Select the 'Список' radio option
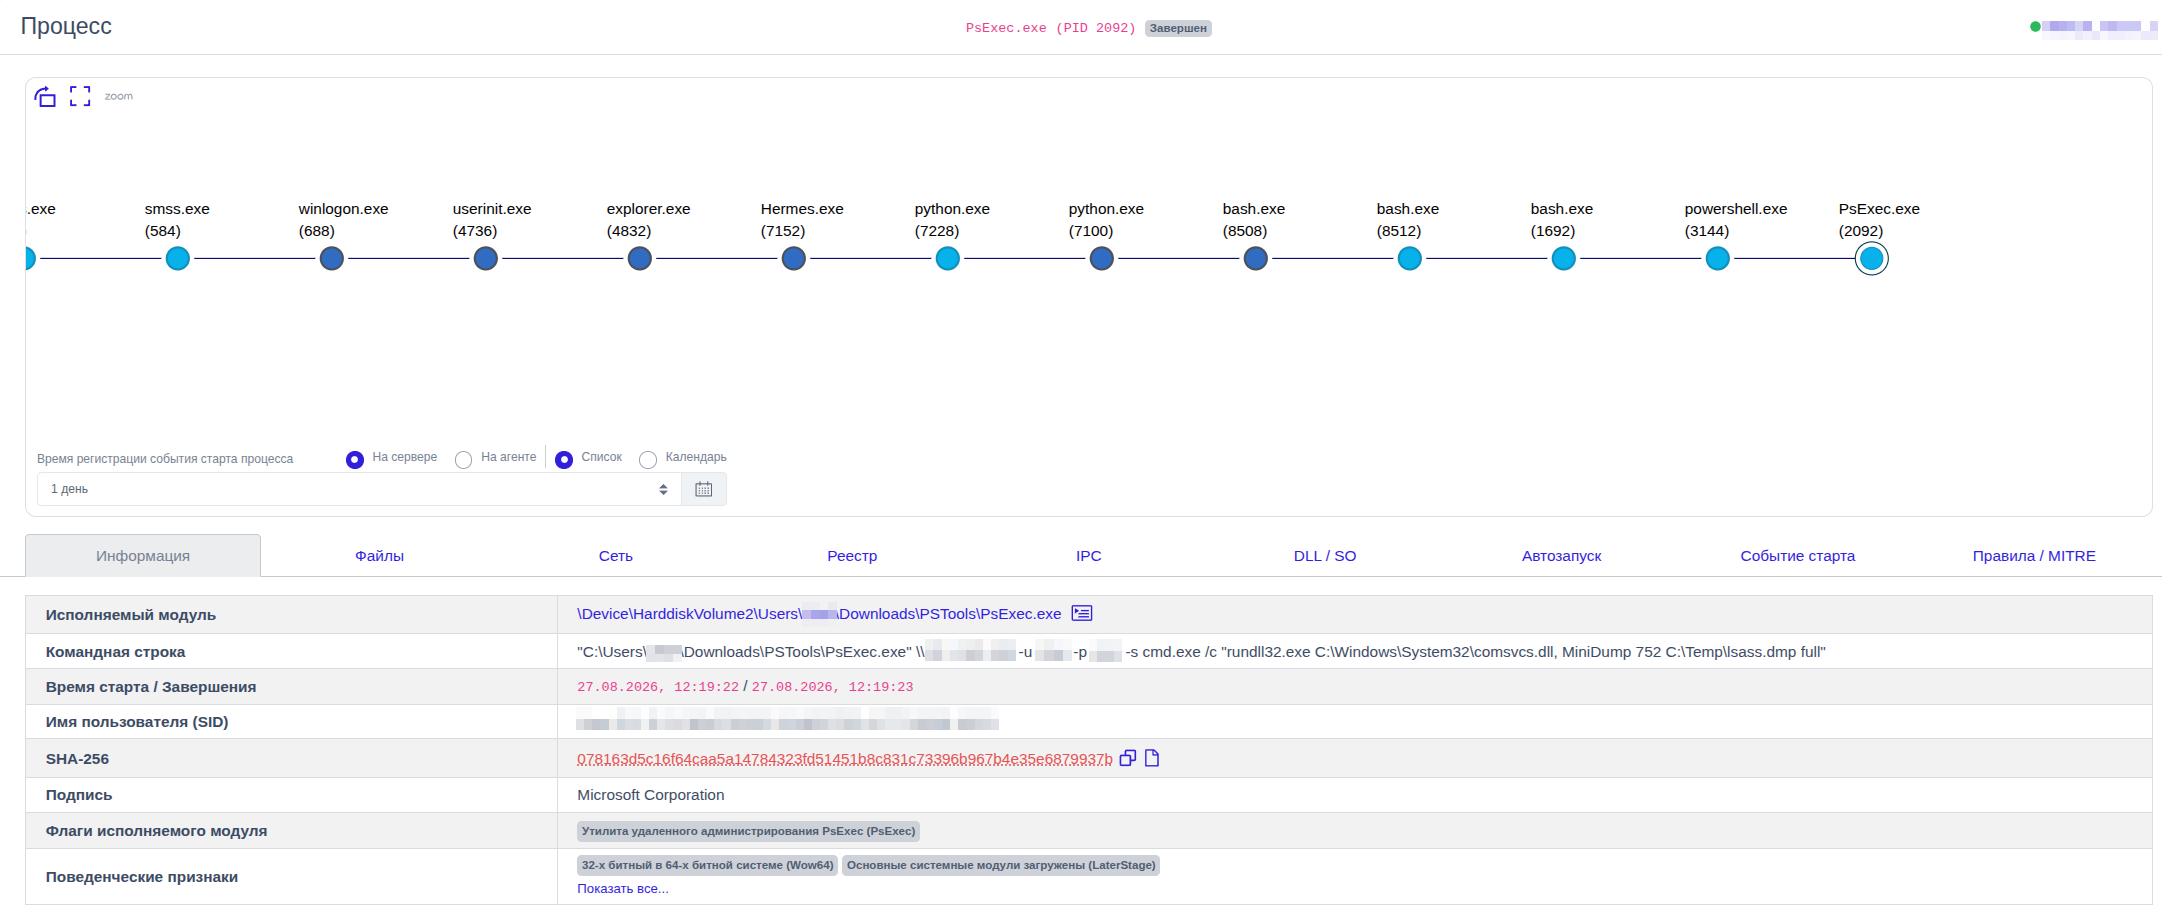This screenshot has height=907, width=2162. [x=564, y=460]
